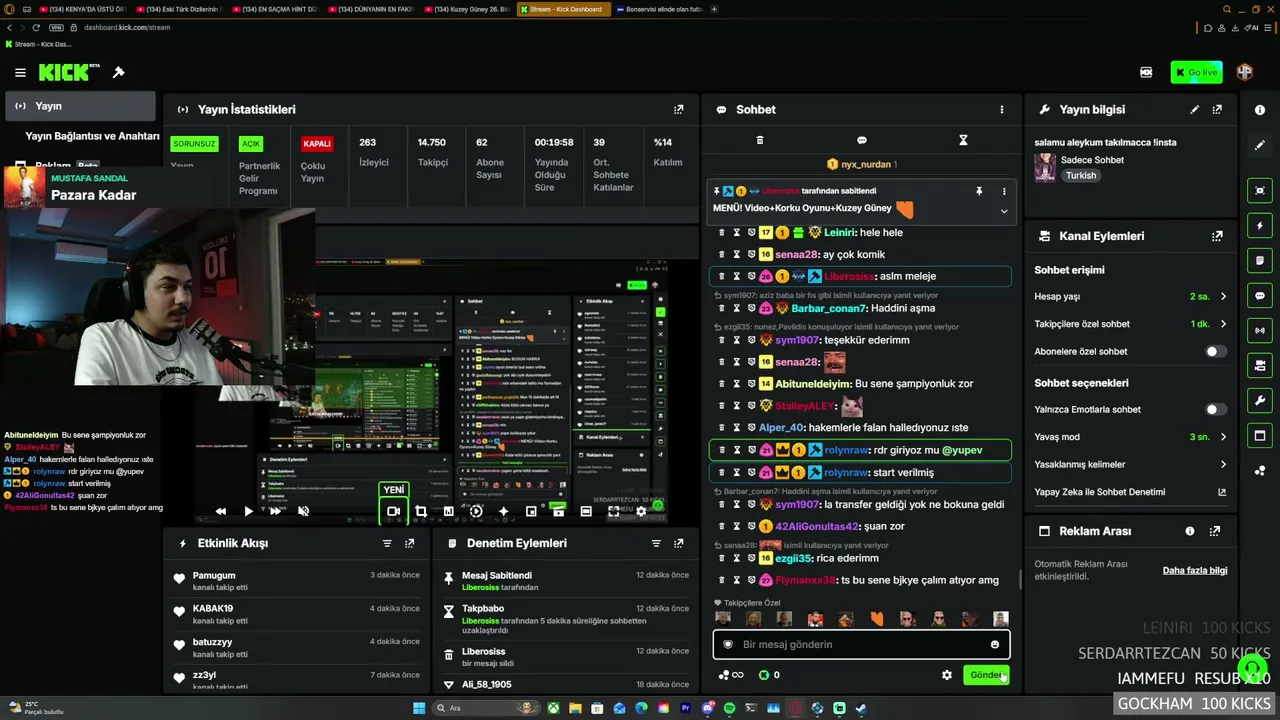The image size is (1280, 720).
Task: Open Yayın Bağlantısı ve Anahtarı menu item
Action: 92,136
